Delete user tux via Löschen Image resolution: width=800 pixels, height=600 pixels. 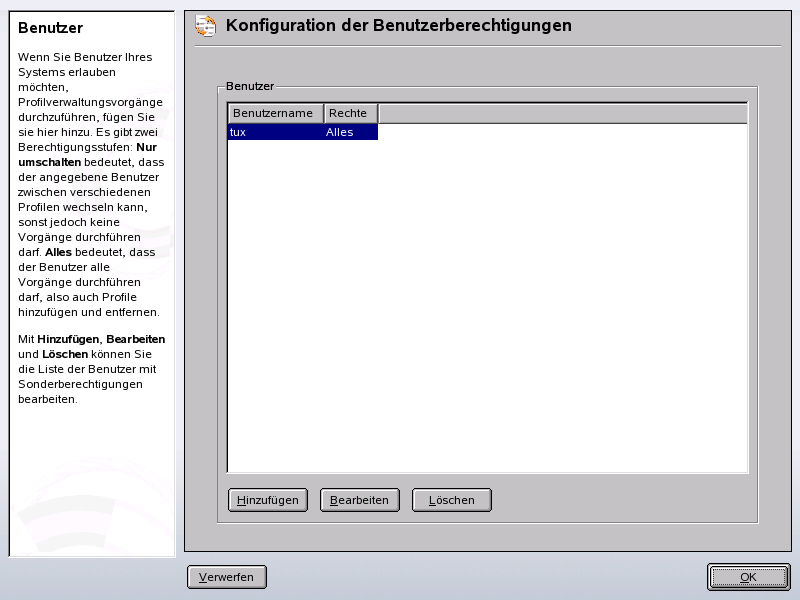point(451,499)
